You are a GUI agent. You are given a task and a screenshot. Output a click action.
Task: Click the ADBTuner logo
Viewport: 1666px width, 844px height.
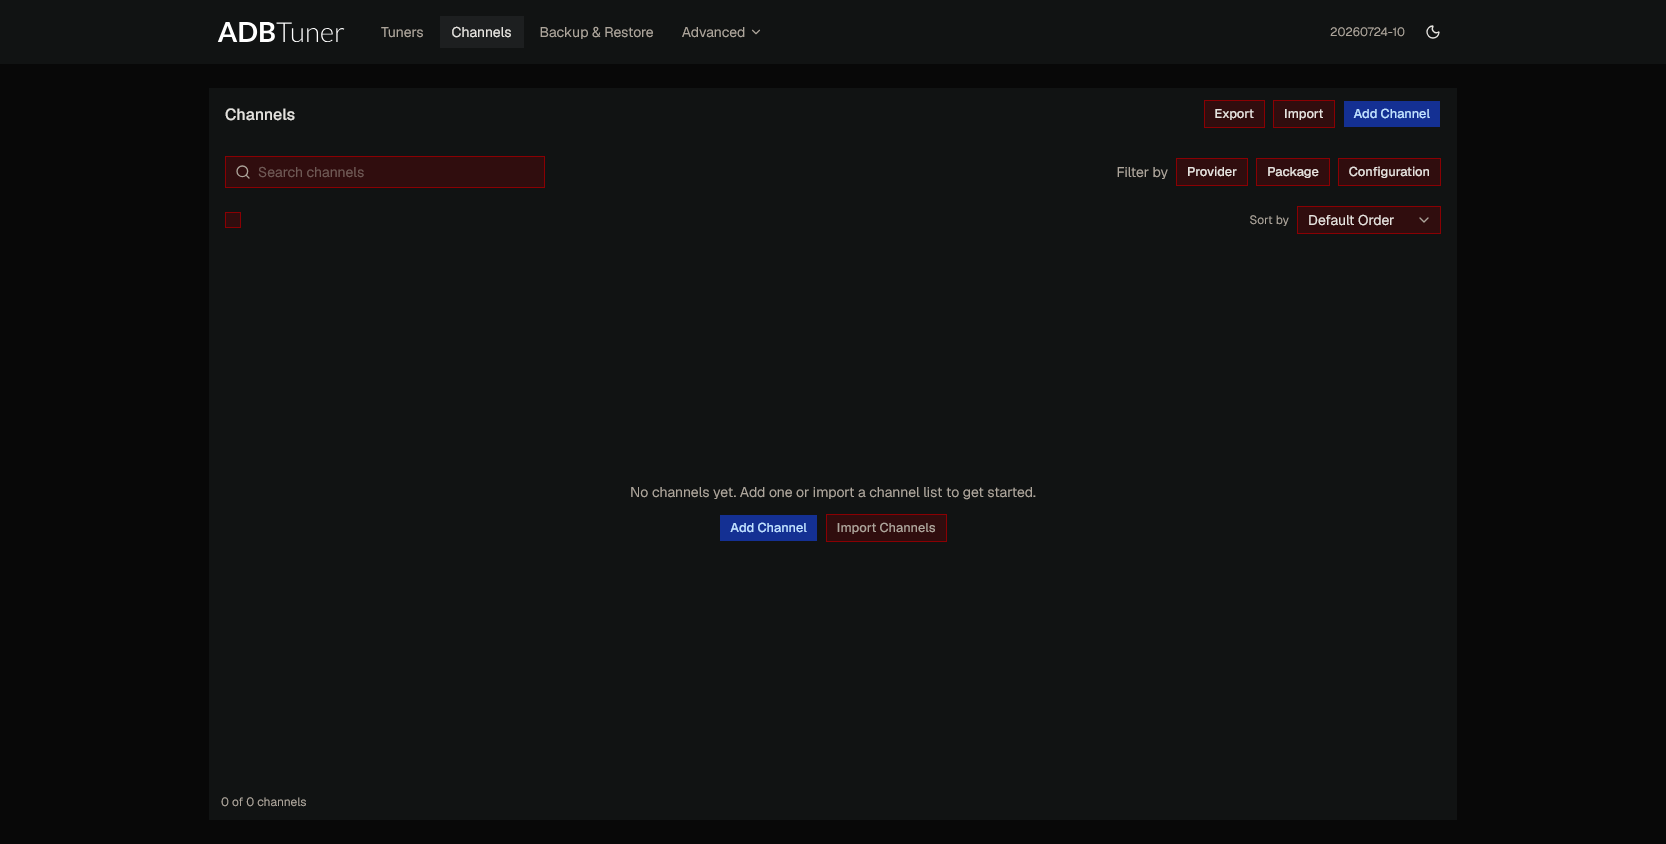pos(281,32)
